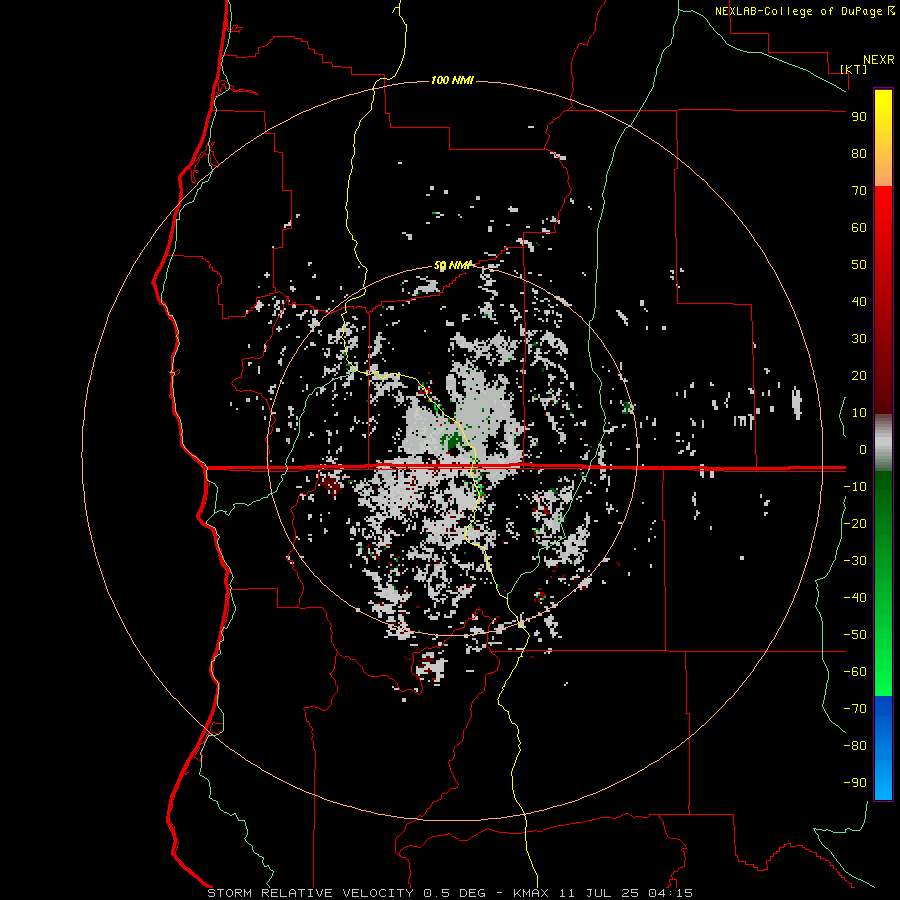Click the gray zero-velocity segment of the color bar
The width and height of the screenshot is (900, 900).
click(883, 443)
